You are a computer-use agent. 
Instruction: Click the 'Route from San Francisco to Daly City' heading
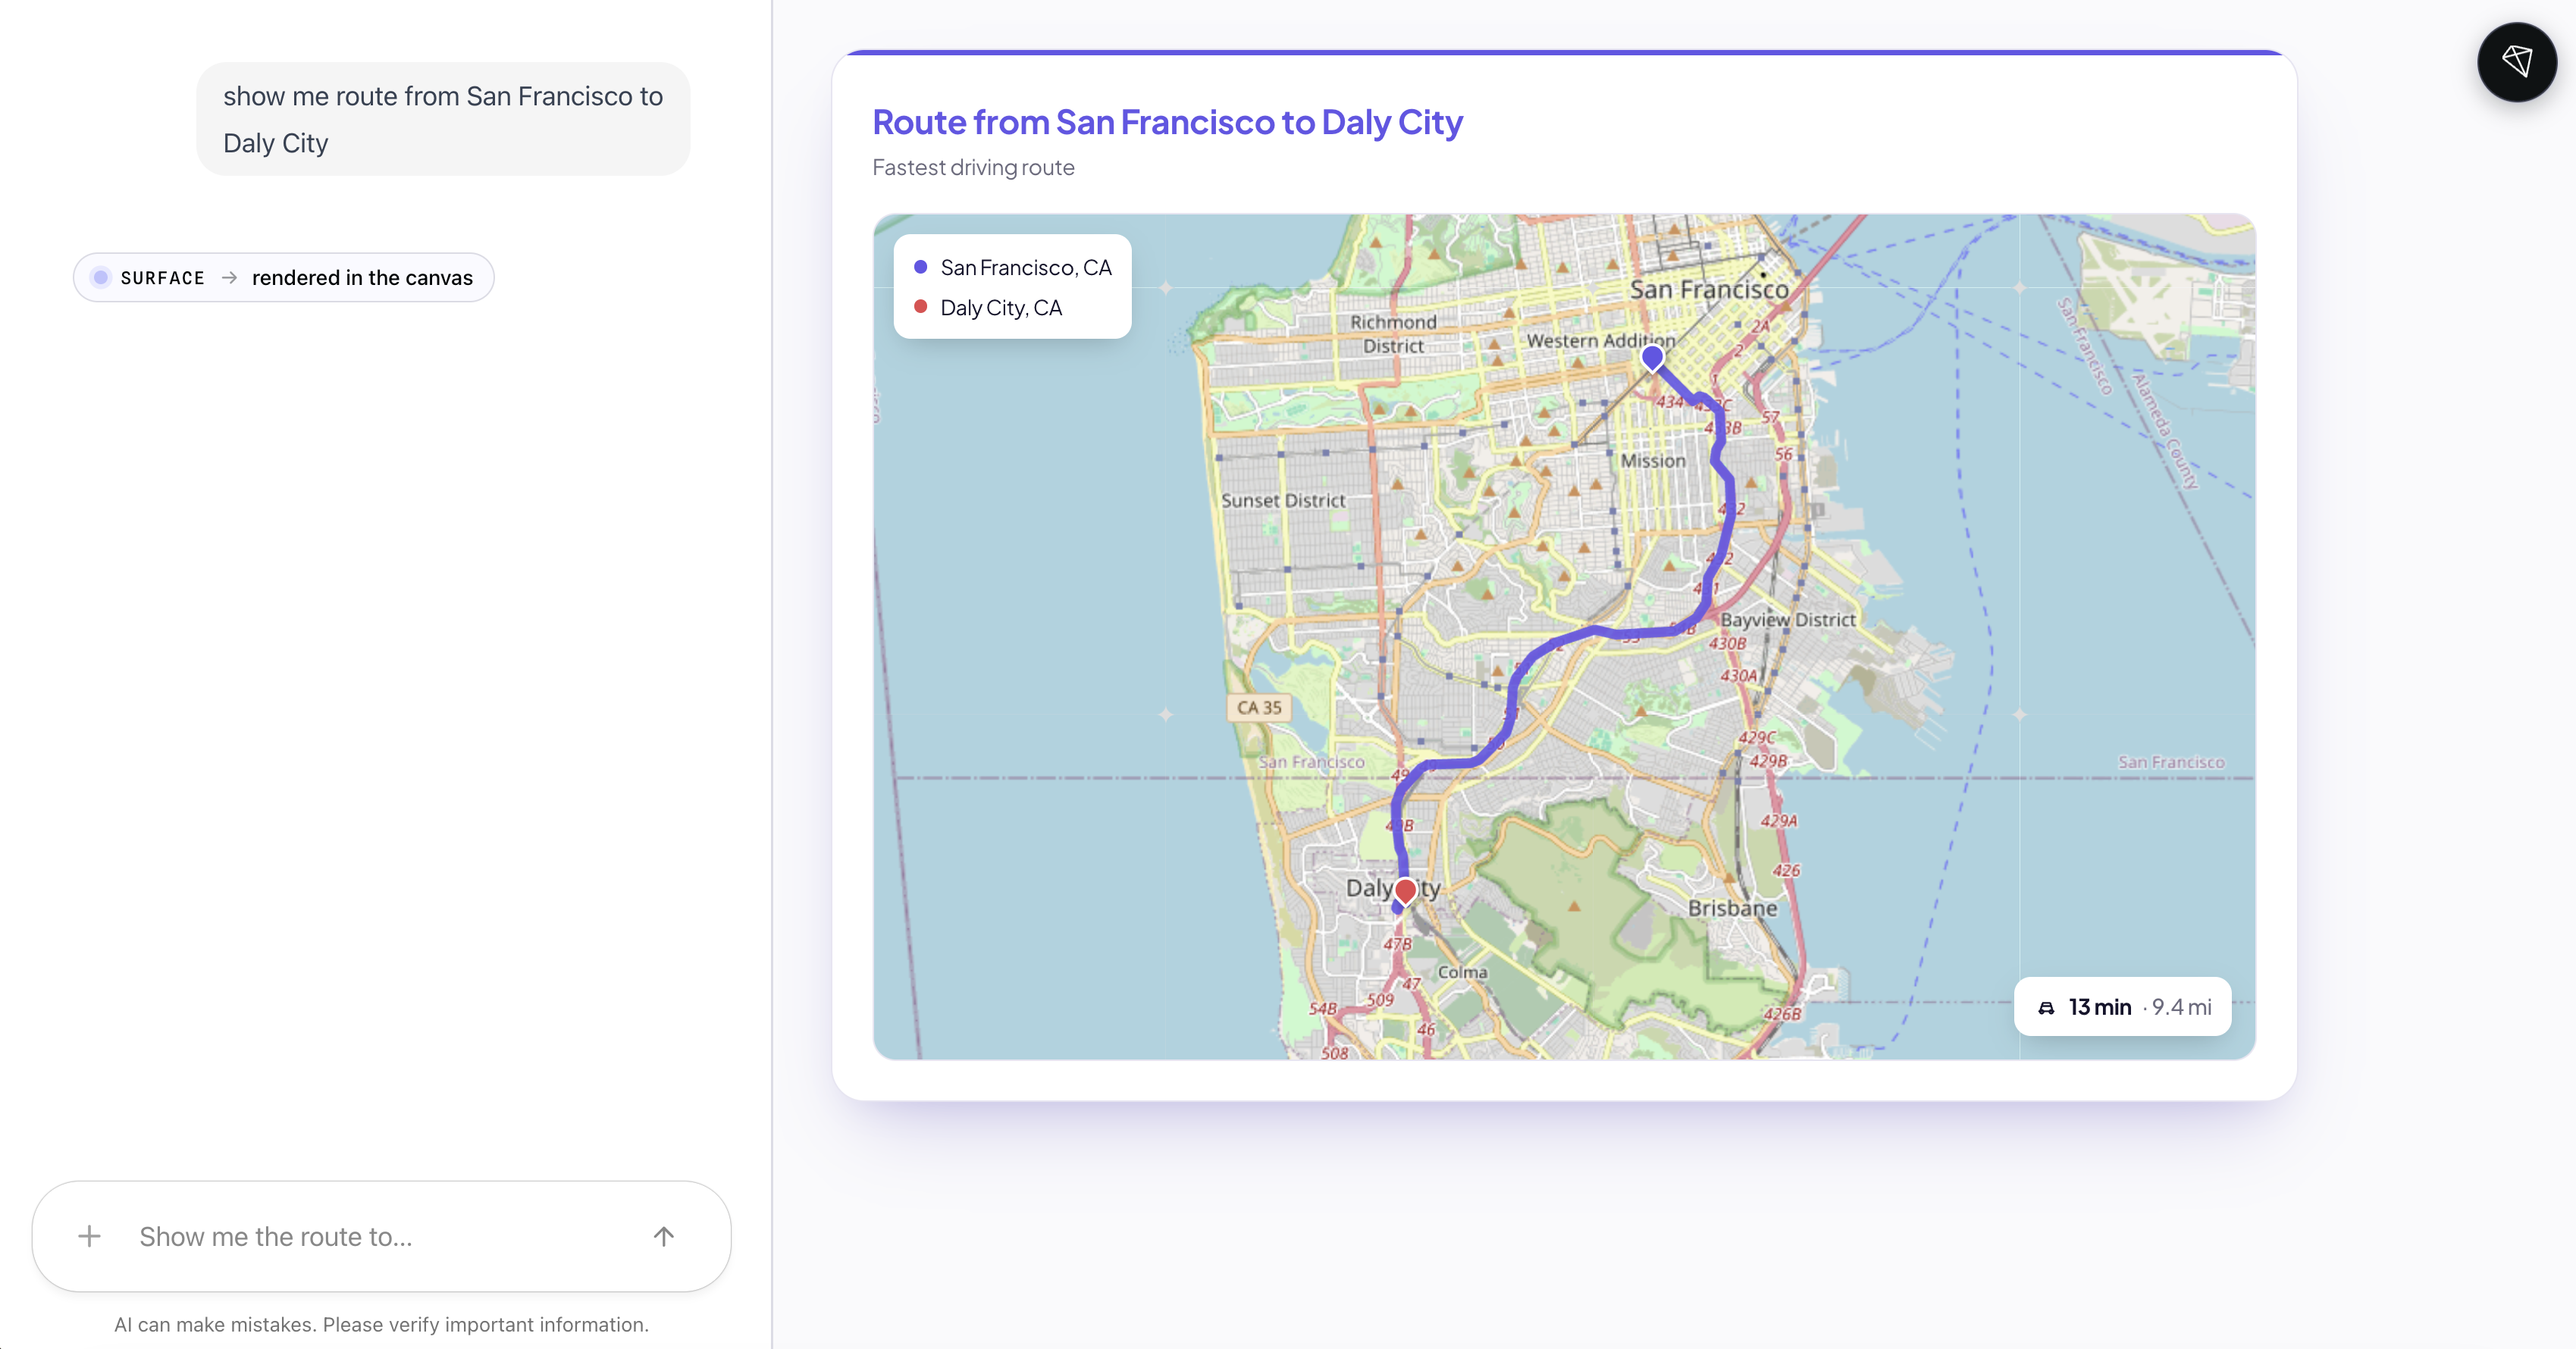point(1167,122)
